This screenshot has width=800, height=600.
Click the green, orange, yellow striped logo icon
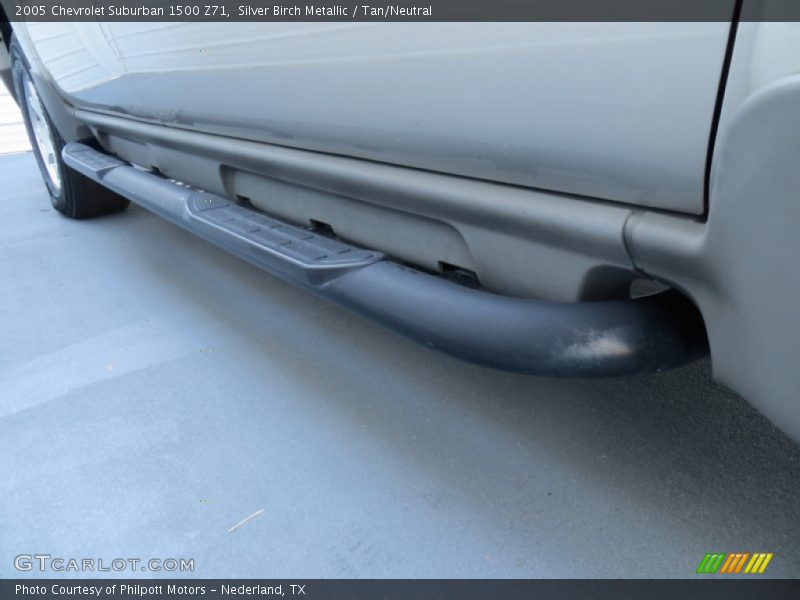pyautogui.click(x=734, y=563)
